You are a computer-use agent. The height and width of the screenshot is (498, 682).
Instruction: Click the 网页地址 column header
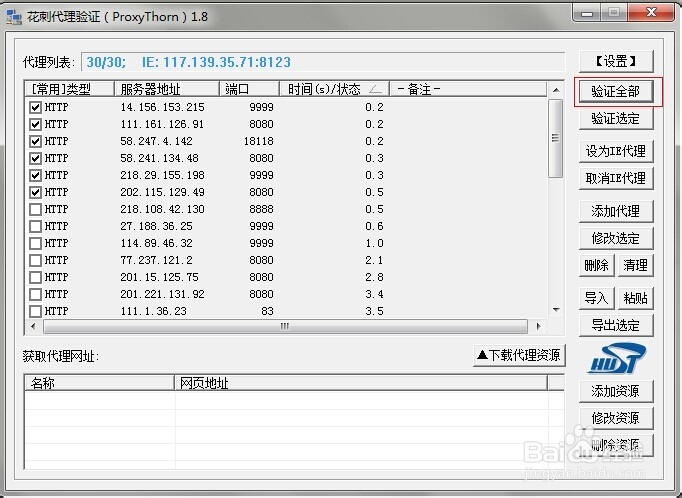(361, 383)
